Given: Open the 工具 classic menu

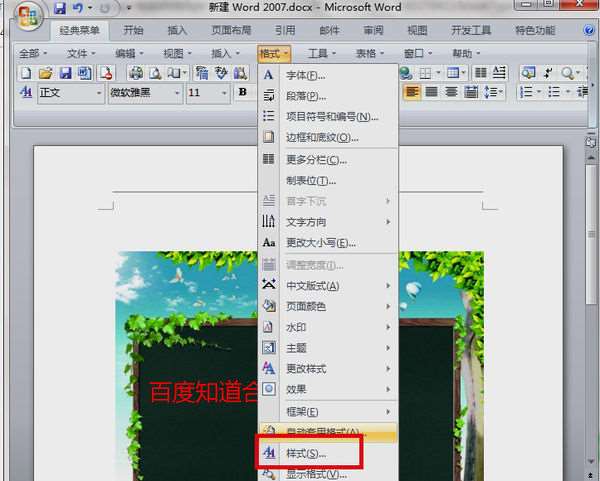Looking at the screenshot, I should pos(322,54).
